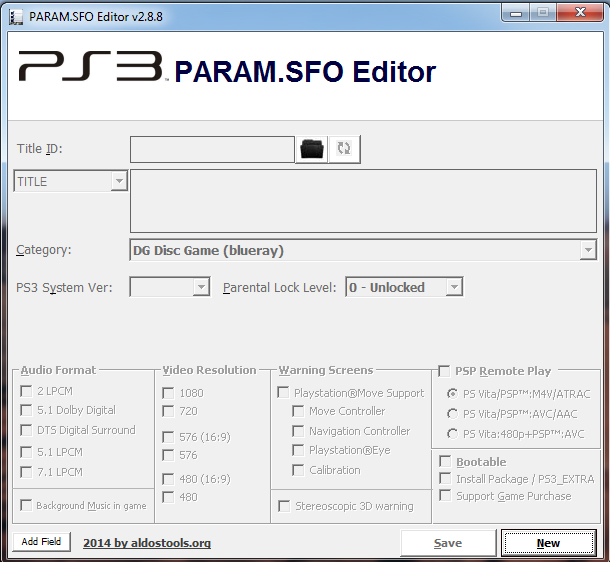Click the folder open icon
This screenshot has width=610, height=562.
point(312,149)
